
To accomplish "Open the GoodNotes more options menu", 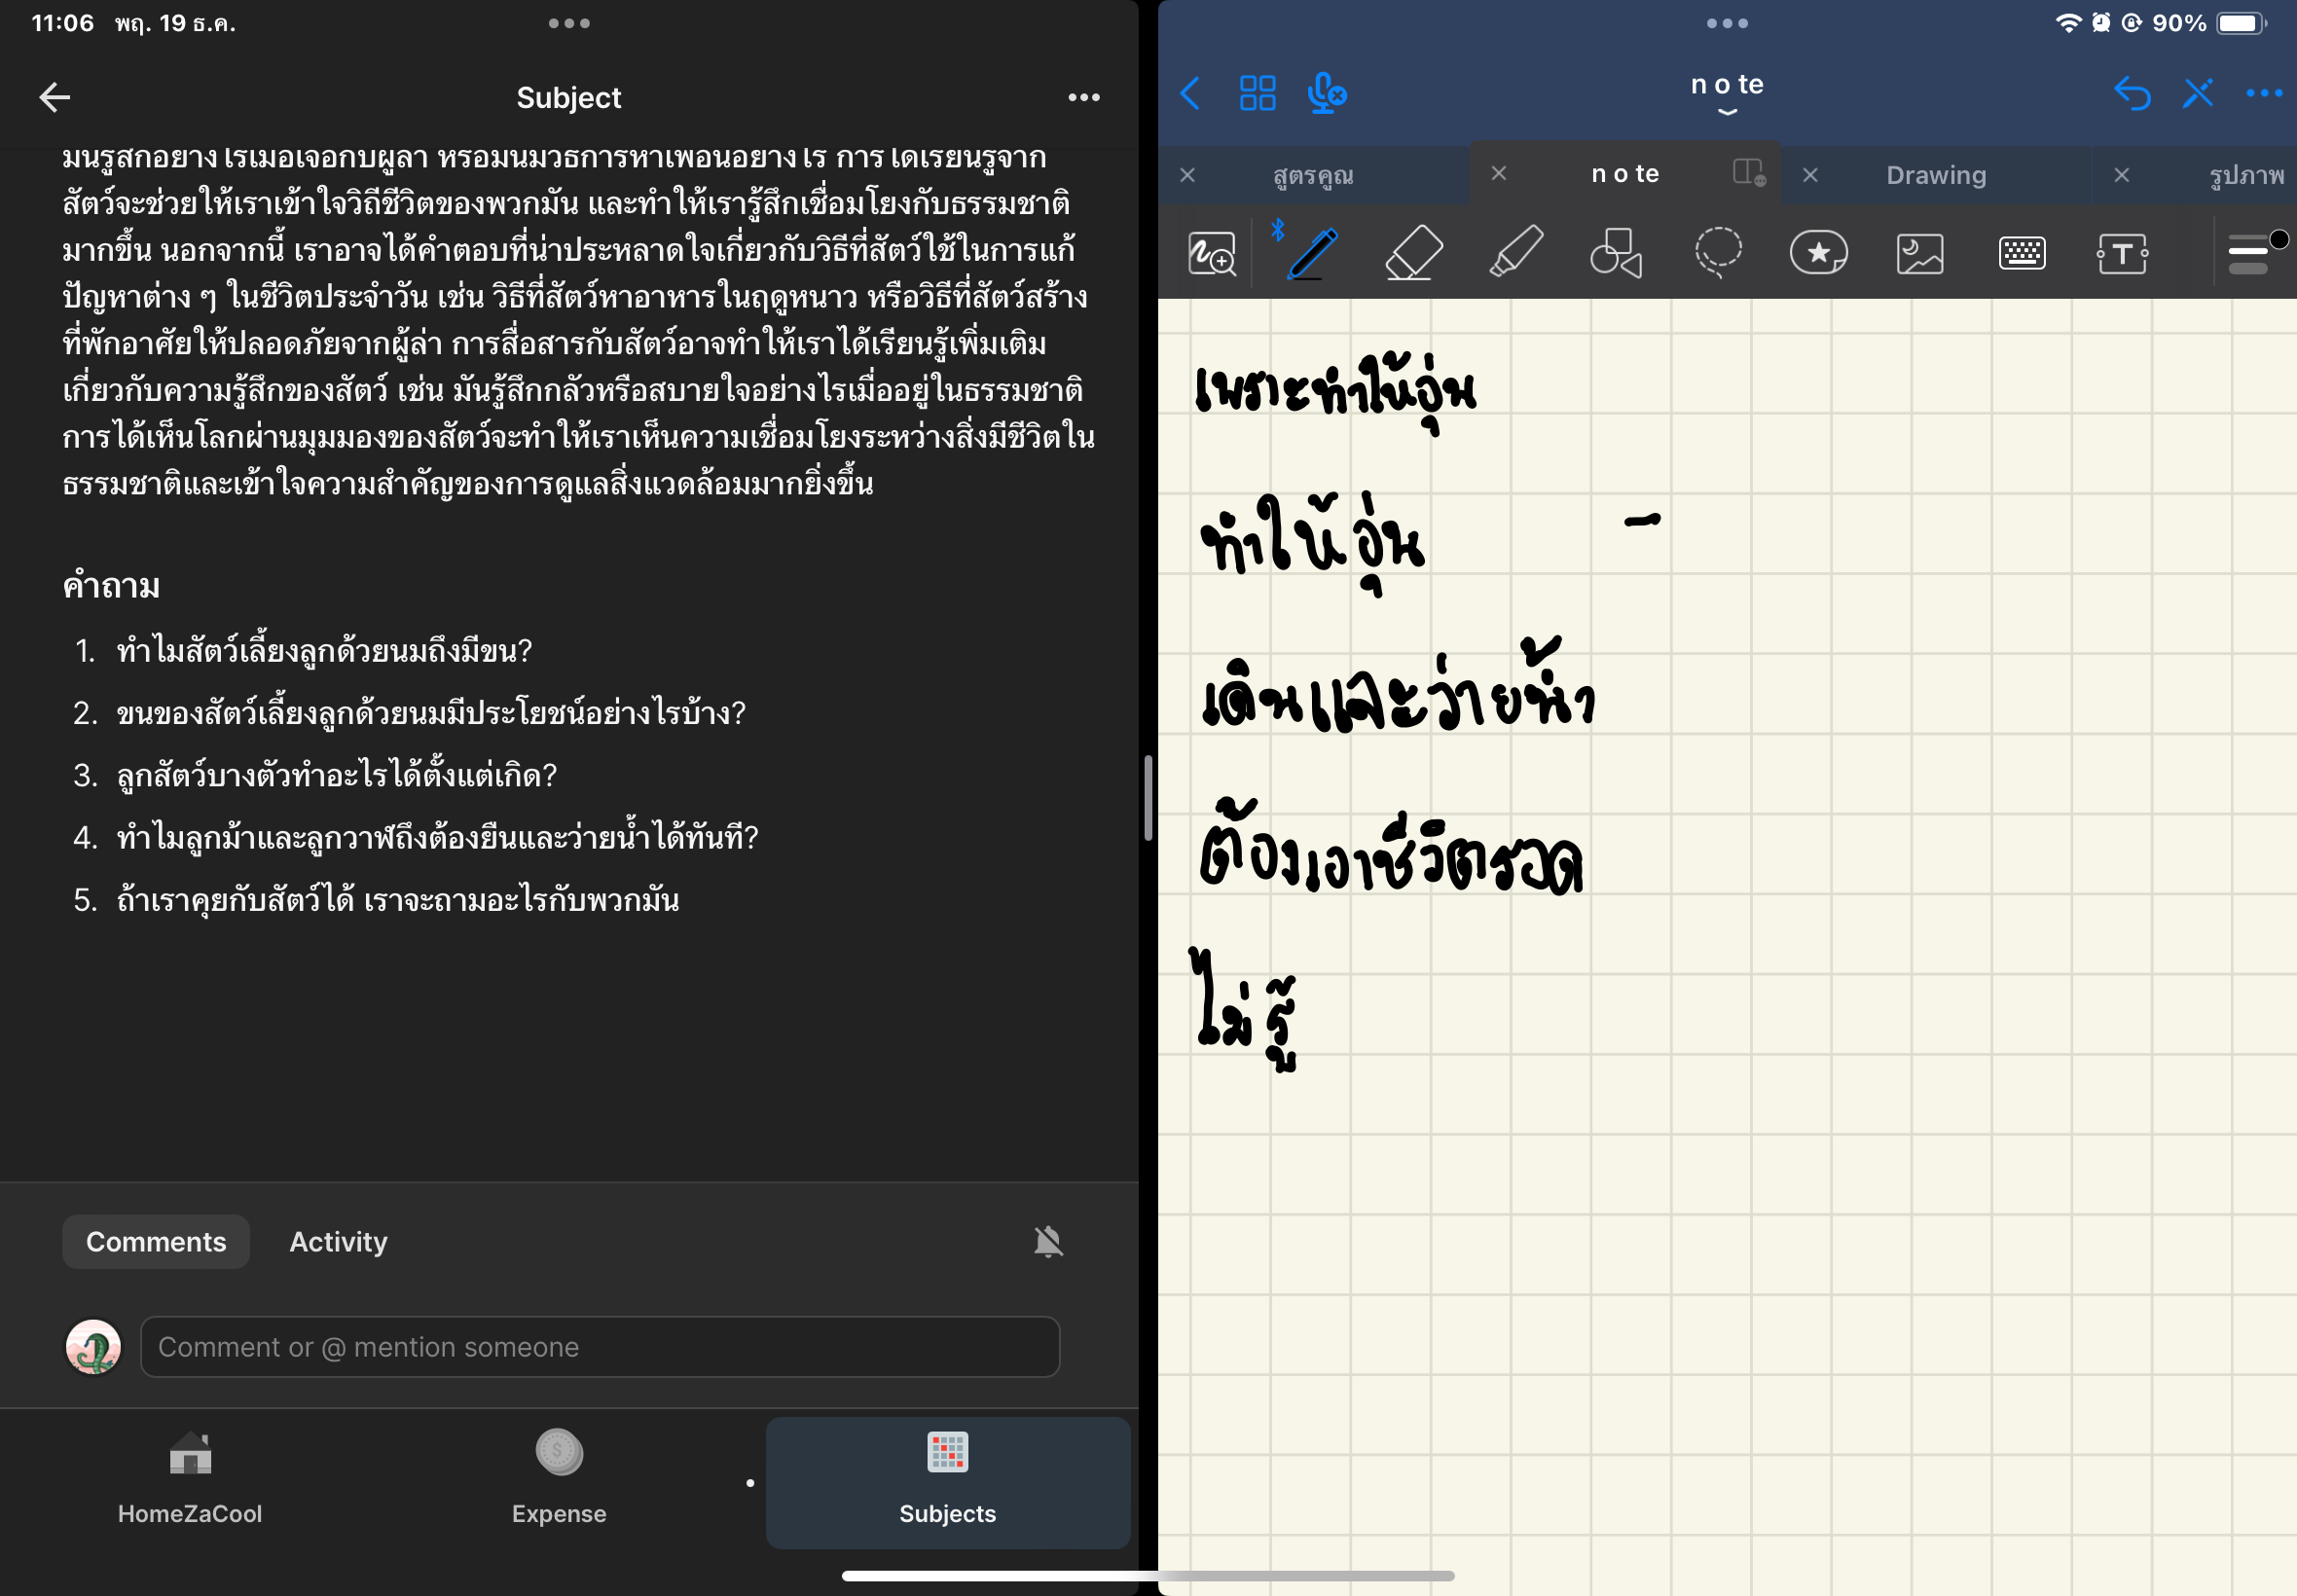I will tap(2263, 94).
